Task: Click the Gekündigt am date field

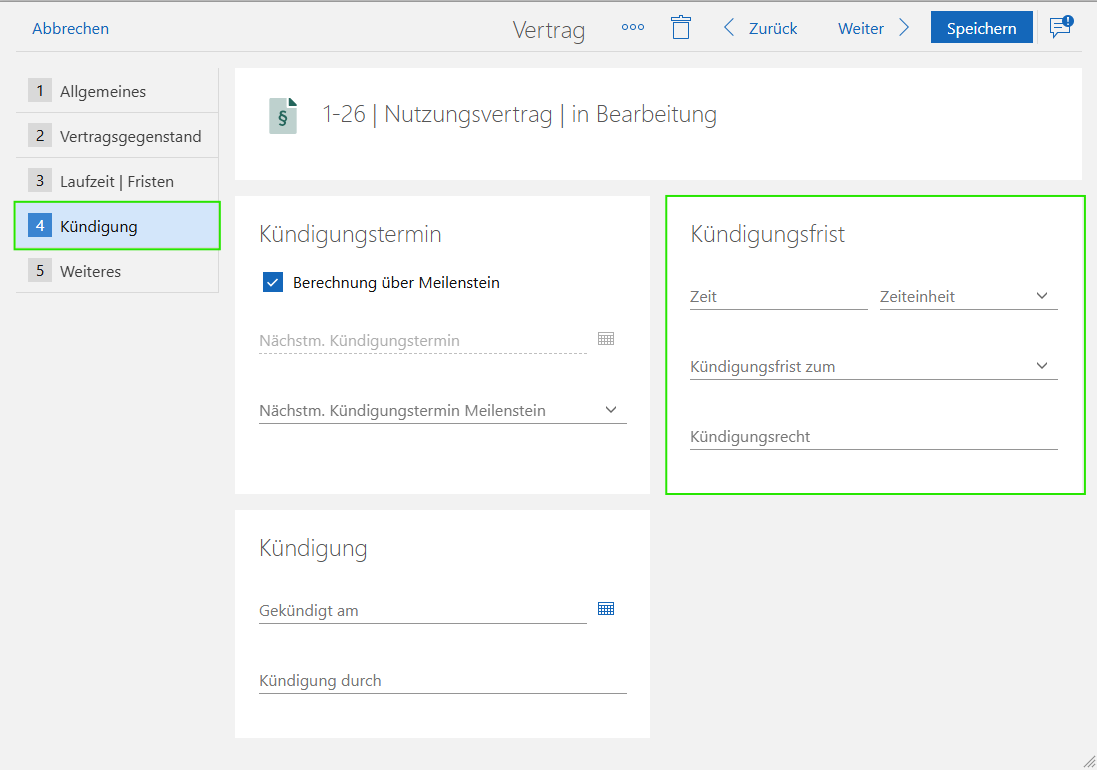Action: (423, 611)
